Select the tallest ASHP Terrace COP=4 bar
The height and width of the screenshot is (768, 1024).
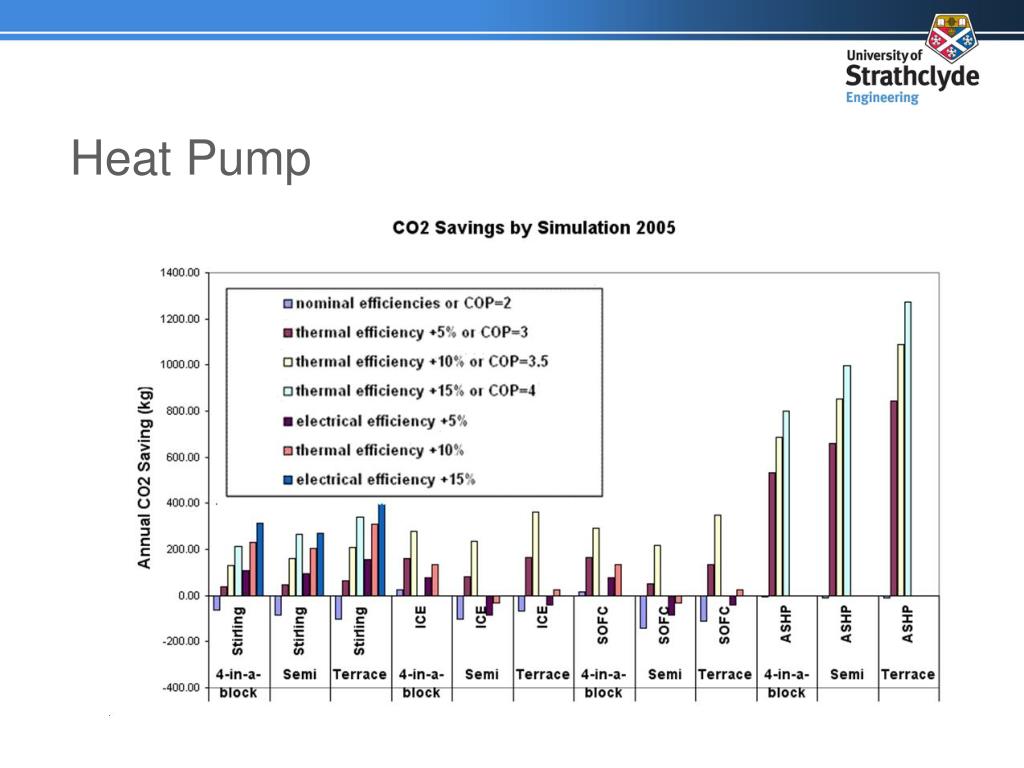(x=908, y=449)
